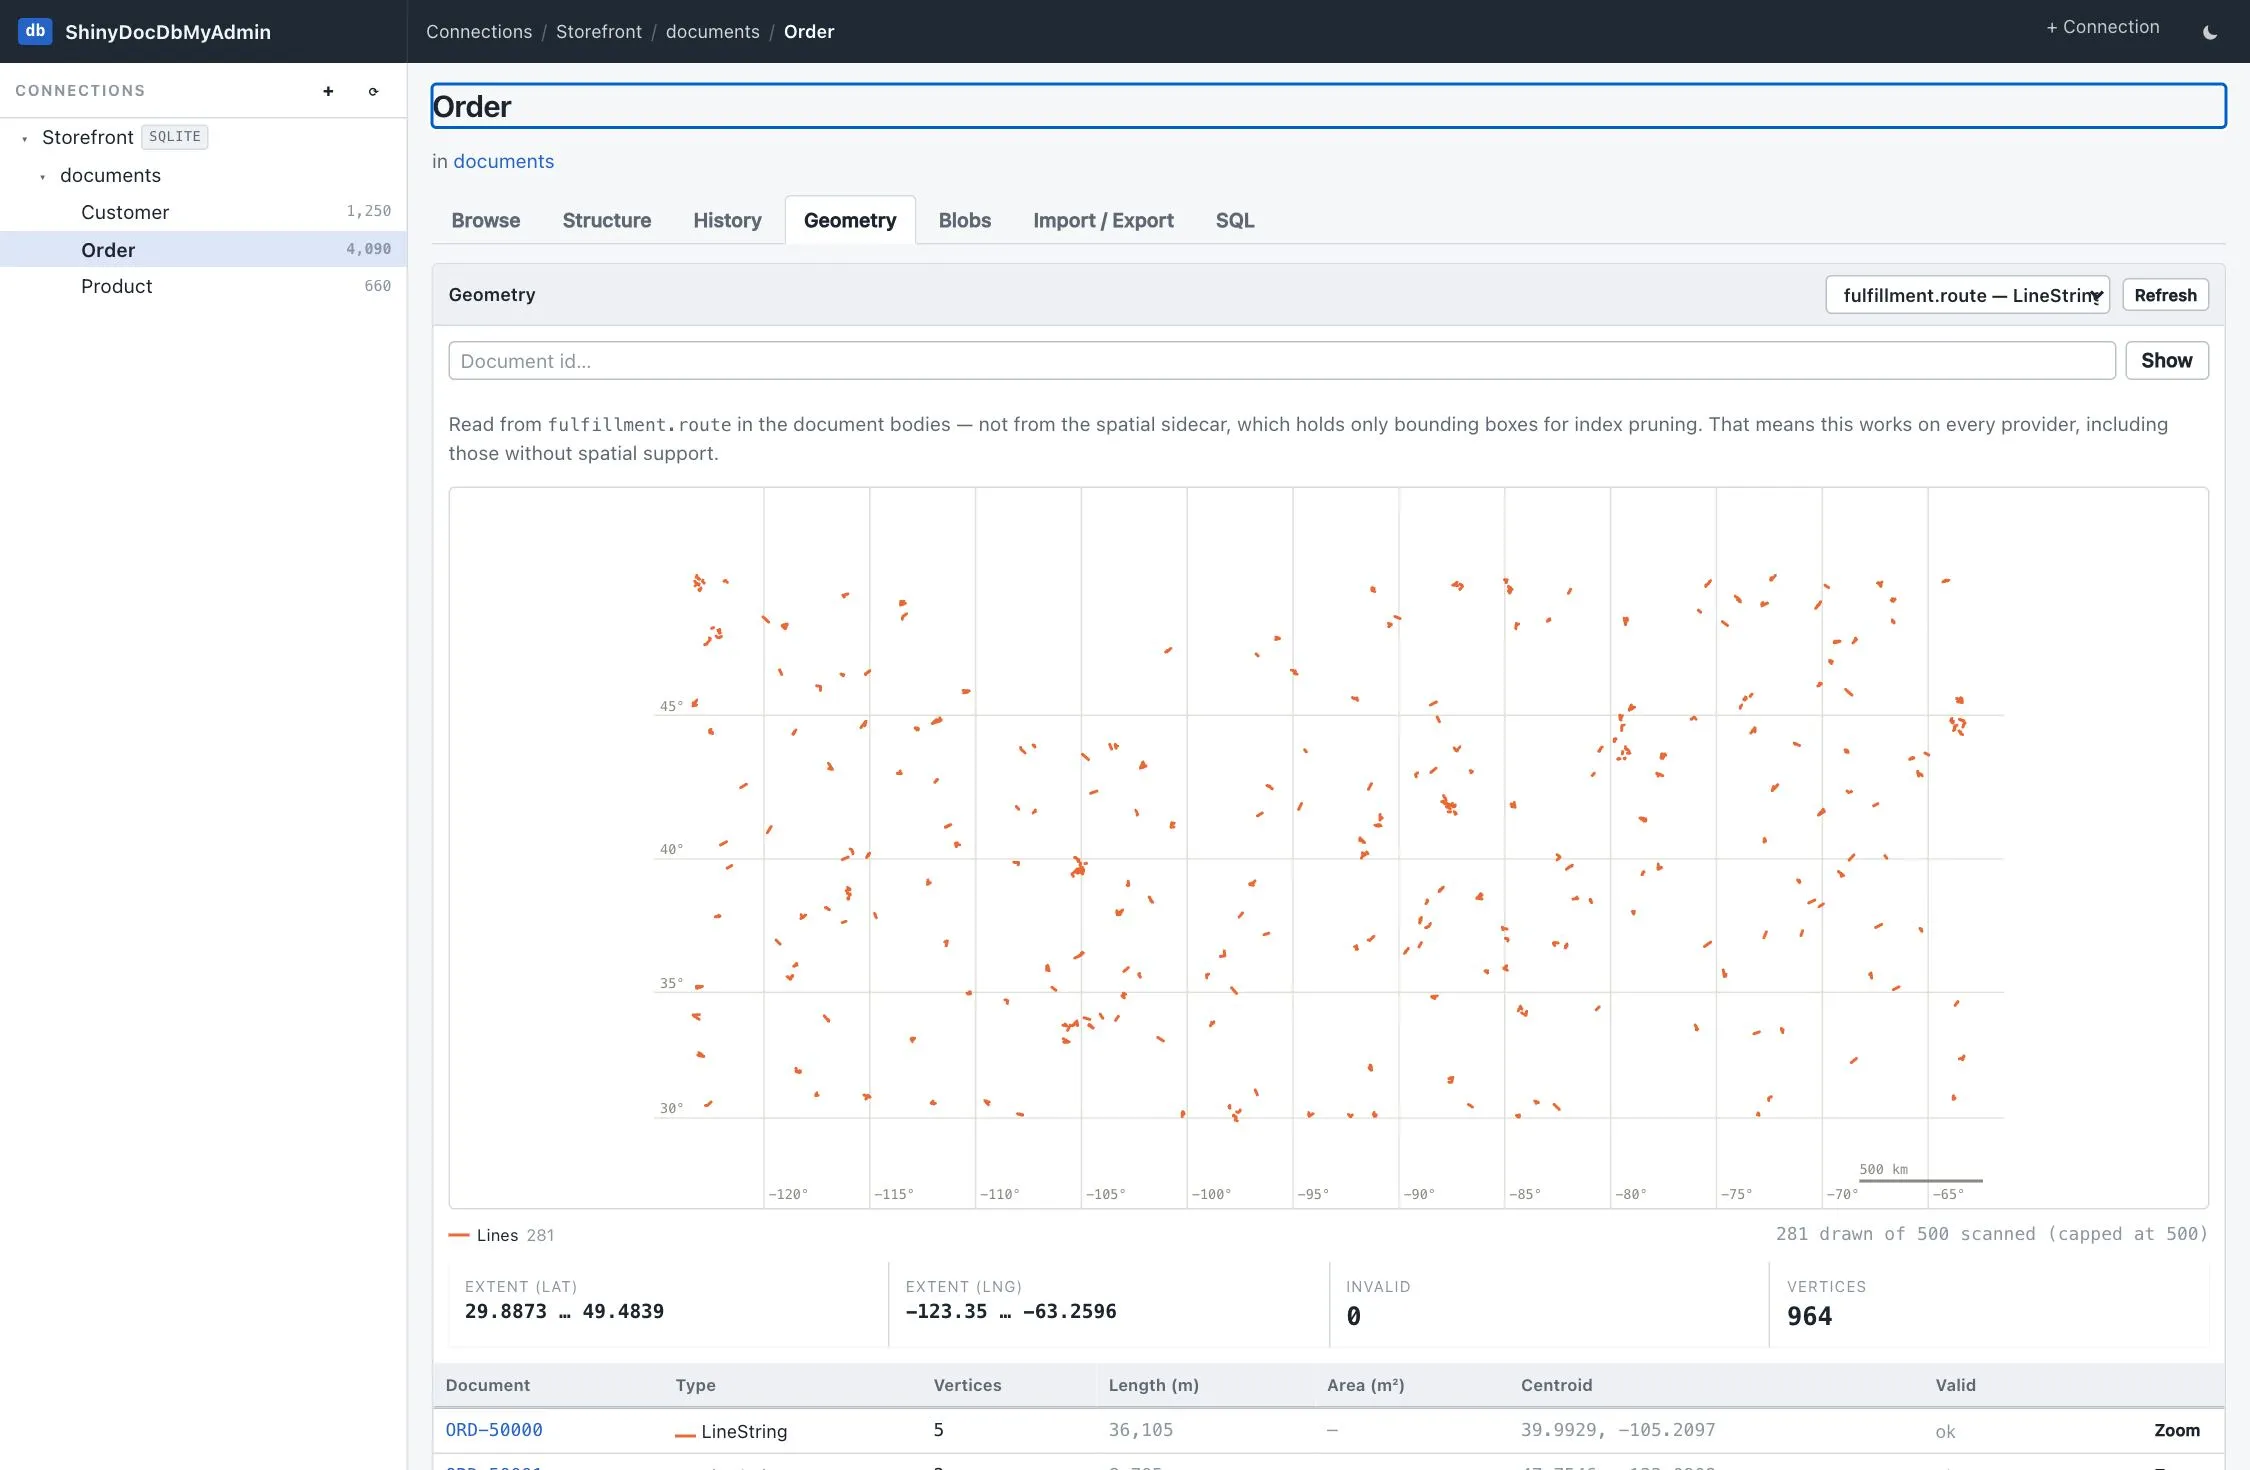Collapse the documents tree node

(x=43, y=177)
